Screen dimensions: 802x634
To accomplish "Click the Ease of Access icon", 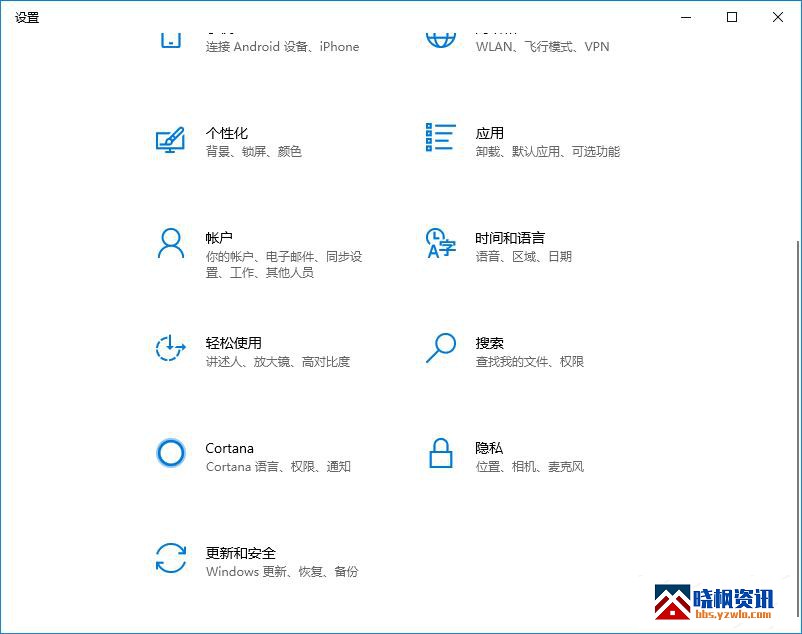I will tap(170, 348).
